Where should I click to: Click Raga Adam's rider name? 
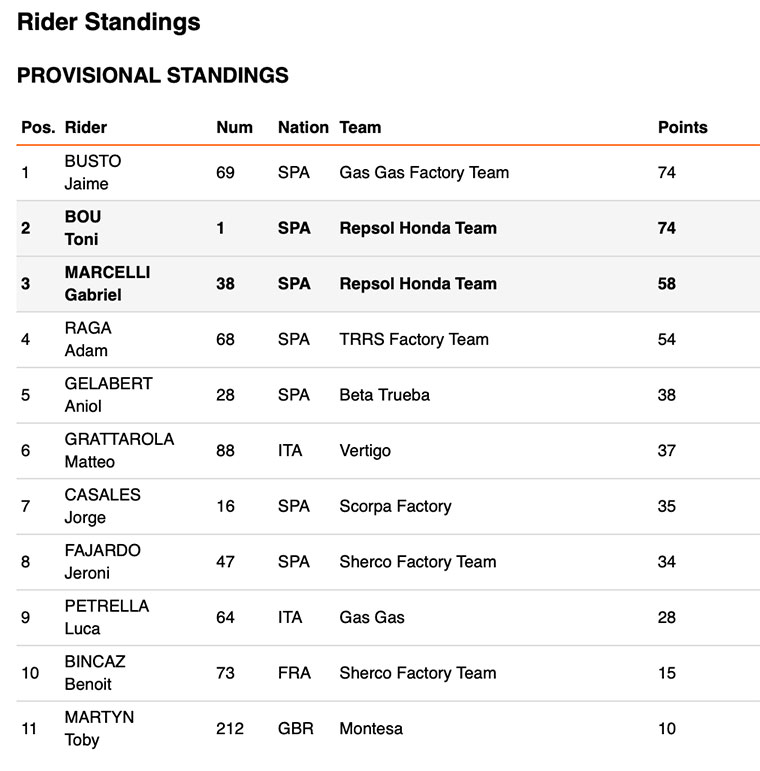(87, 339)
